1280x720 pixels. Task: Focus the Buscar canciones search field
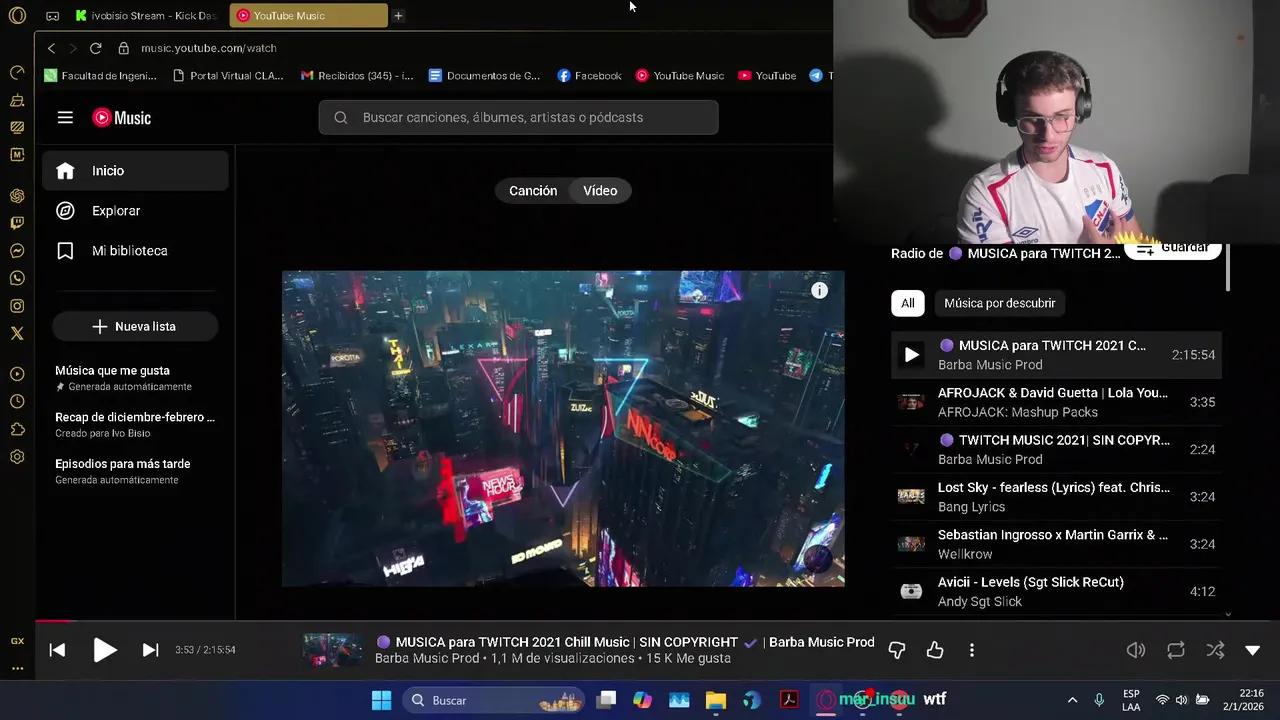tap(518, 117)
